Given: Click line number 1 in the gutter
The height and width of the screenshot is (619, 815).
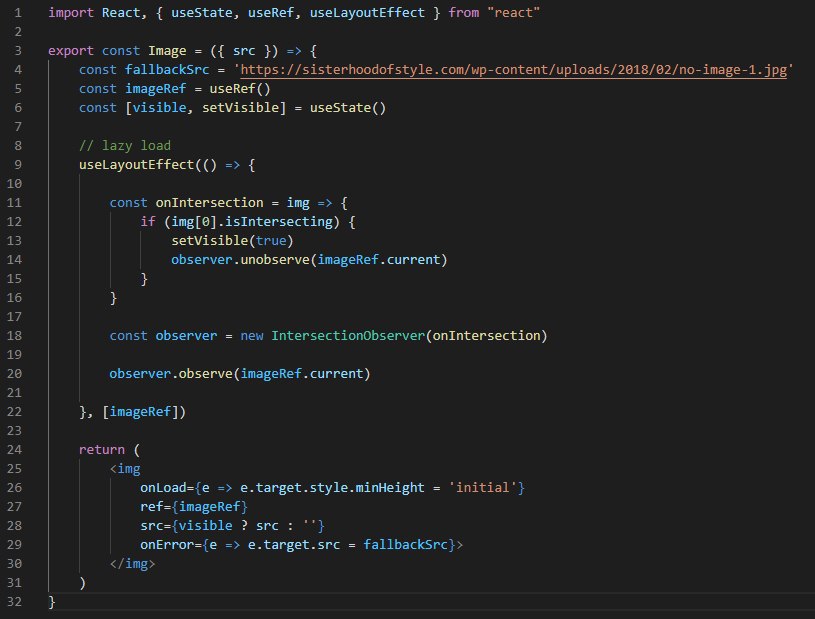Looking at the screenshot, I should (x=18, y=12).
